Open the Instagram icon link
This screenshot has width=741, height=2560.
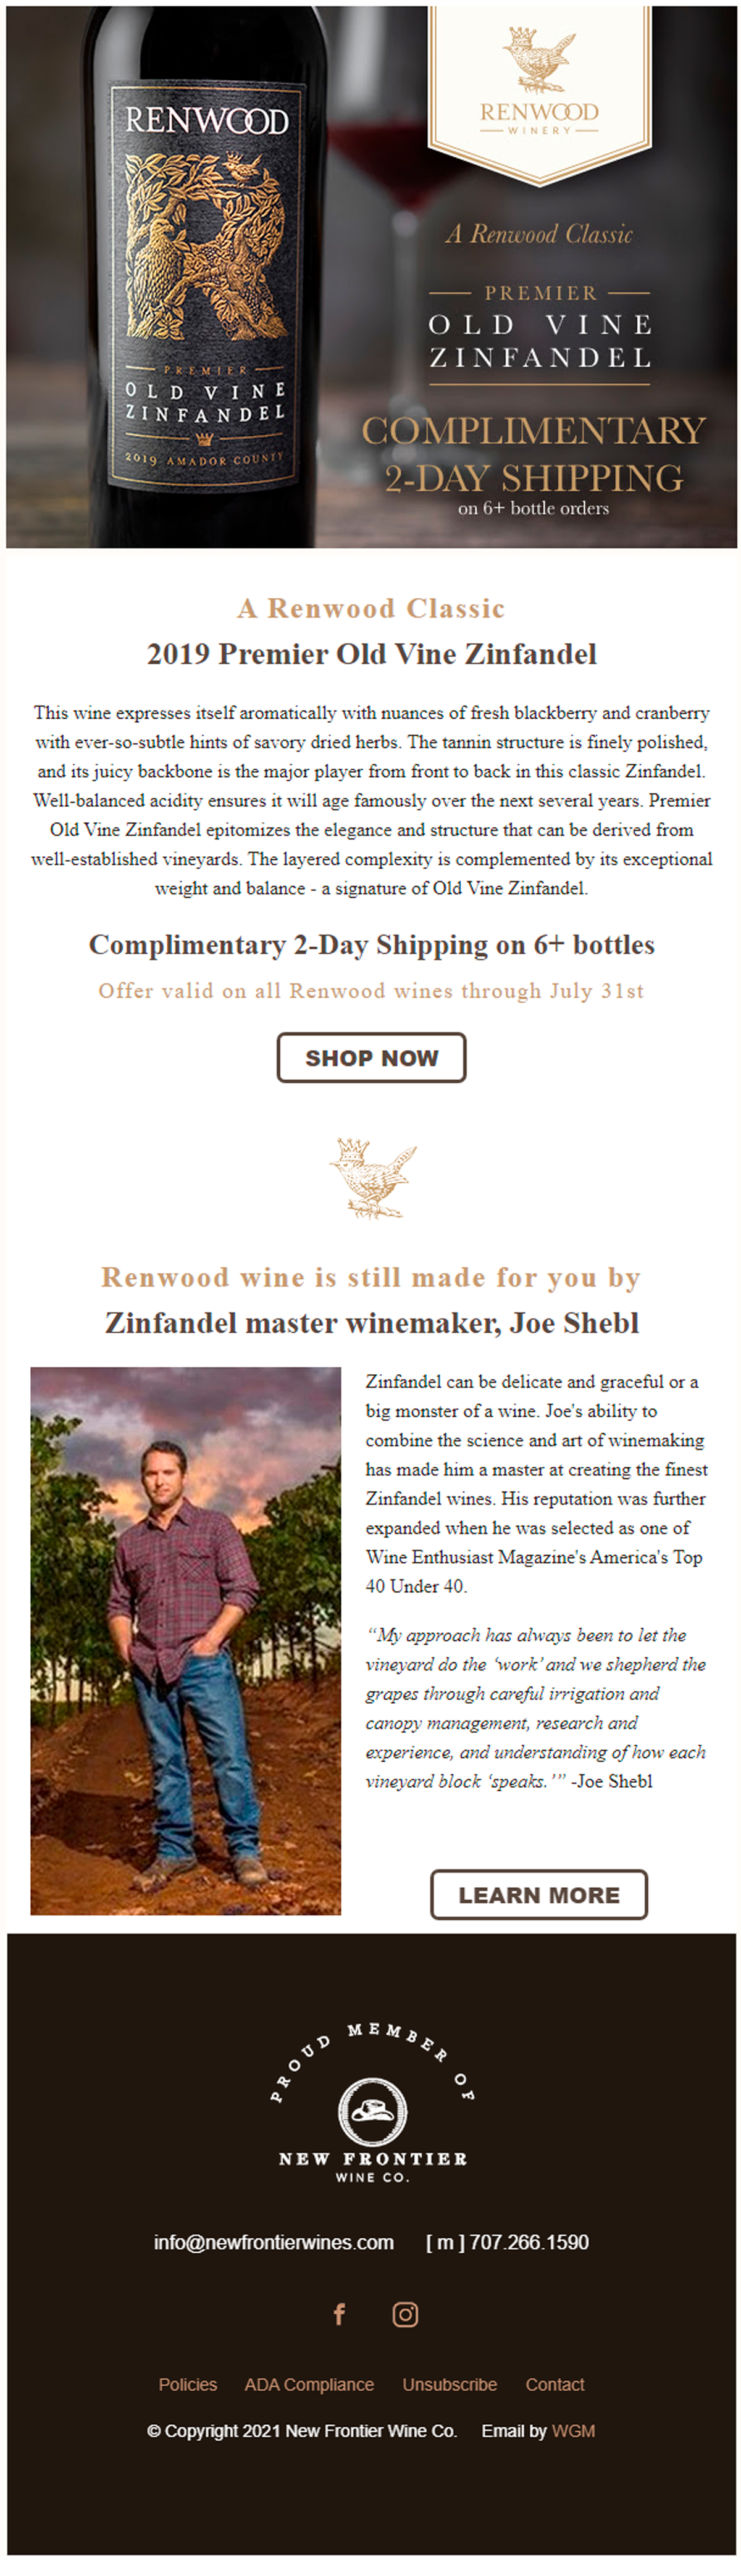coord(405,2314)
